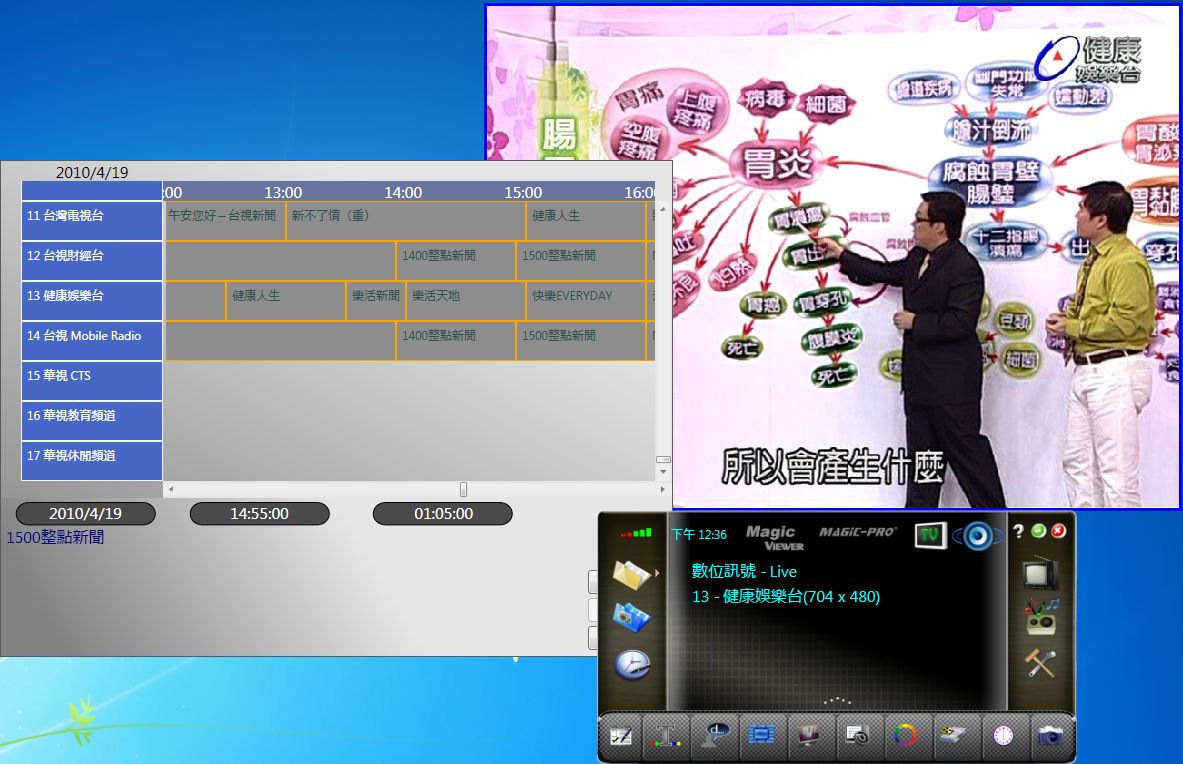Screen dimensions: 1183x764
Task: Click the monitor display icon in bottom toolbar
Action: (x=808, y=734)
